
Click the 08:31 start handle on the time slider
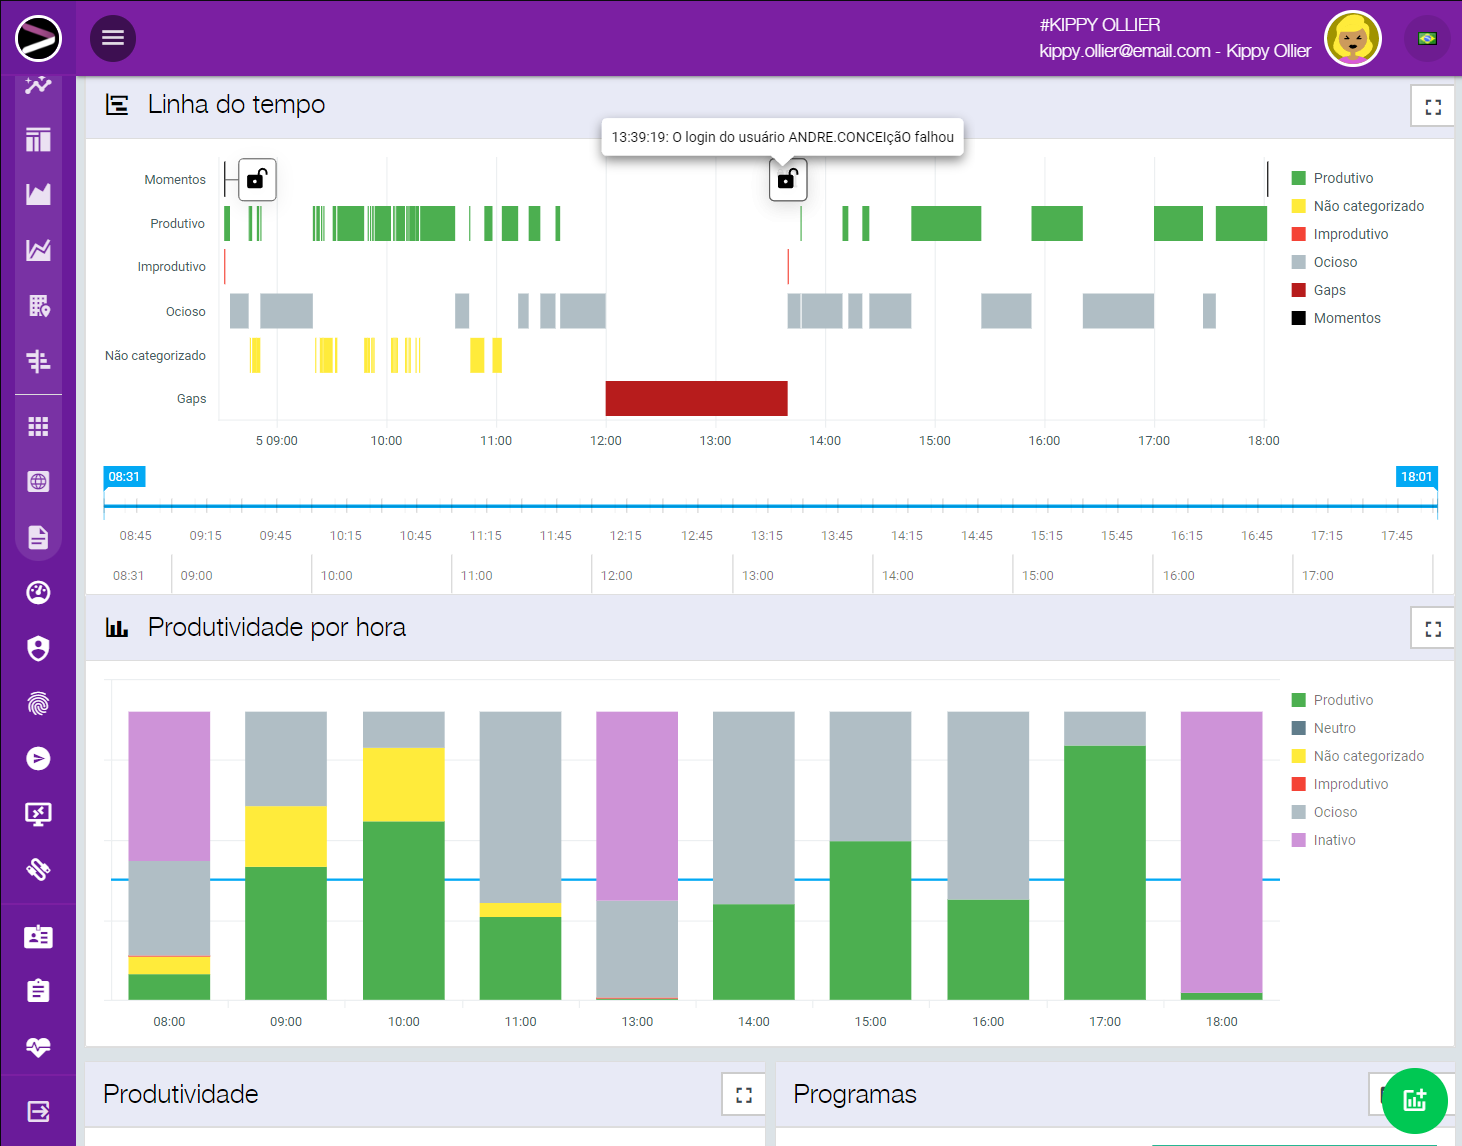tap(124, 477)
